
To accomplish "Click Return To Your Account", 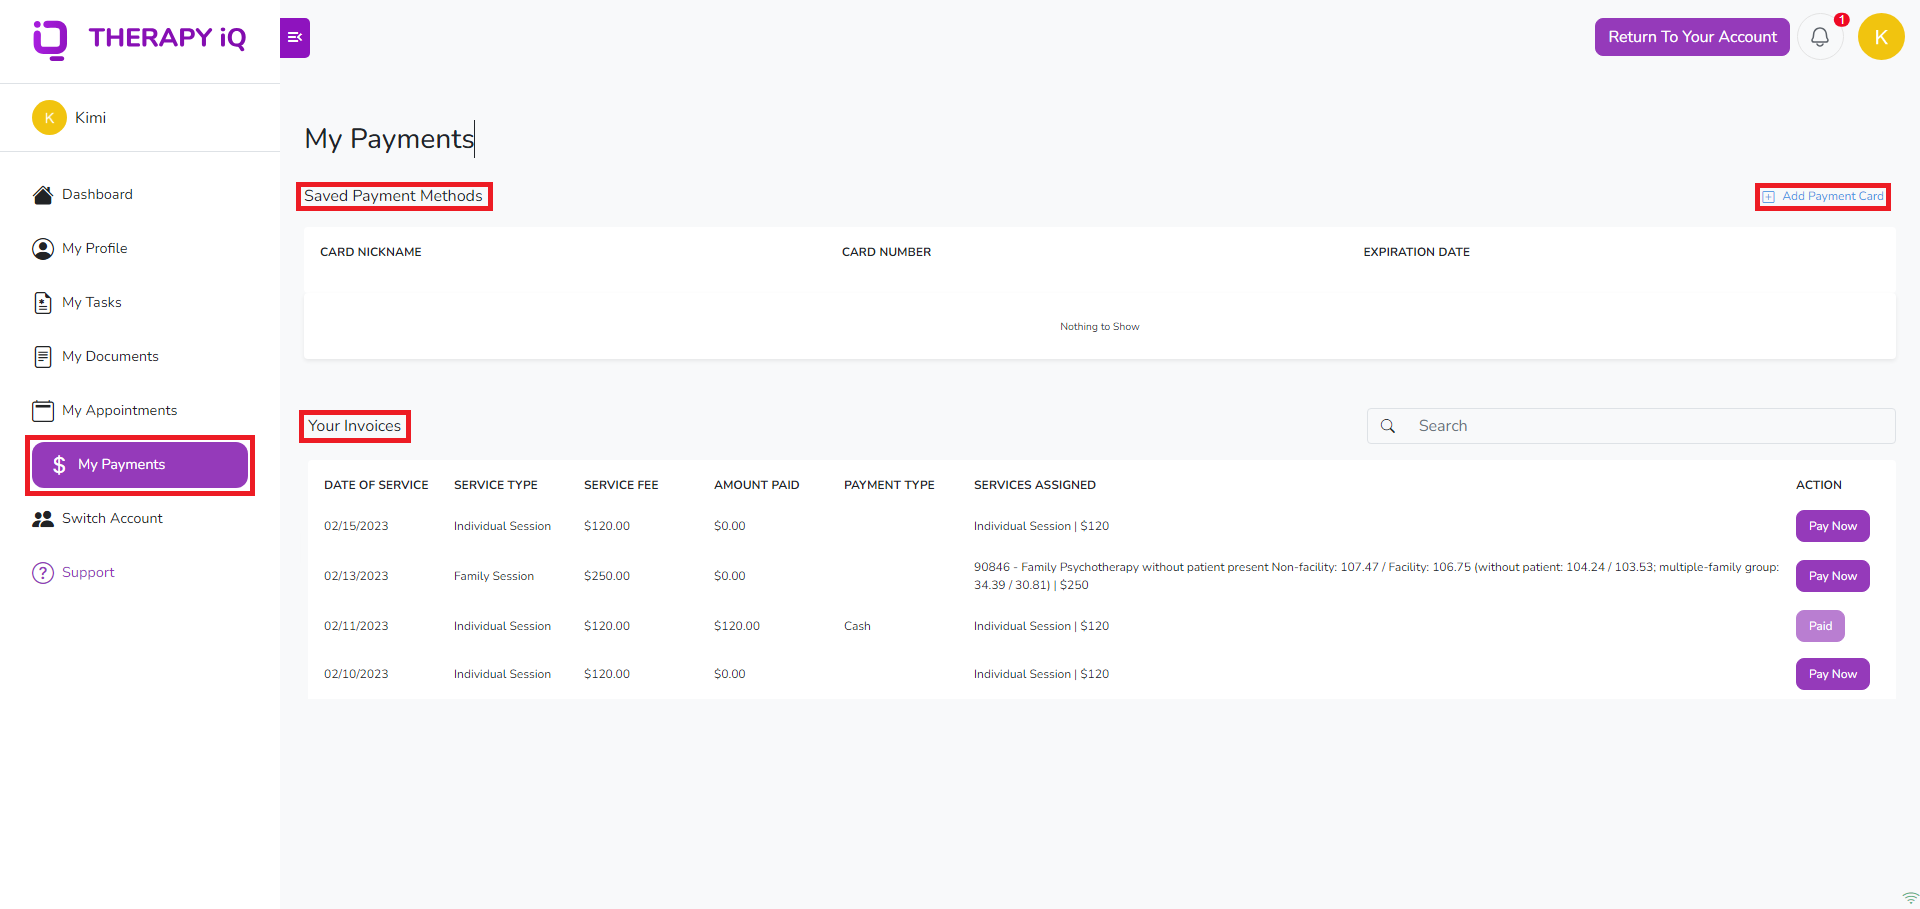I will pos(1692,36).
